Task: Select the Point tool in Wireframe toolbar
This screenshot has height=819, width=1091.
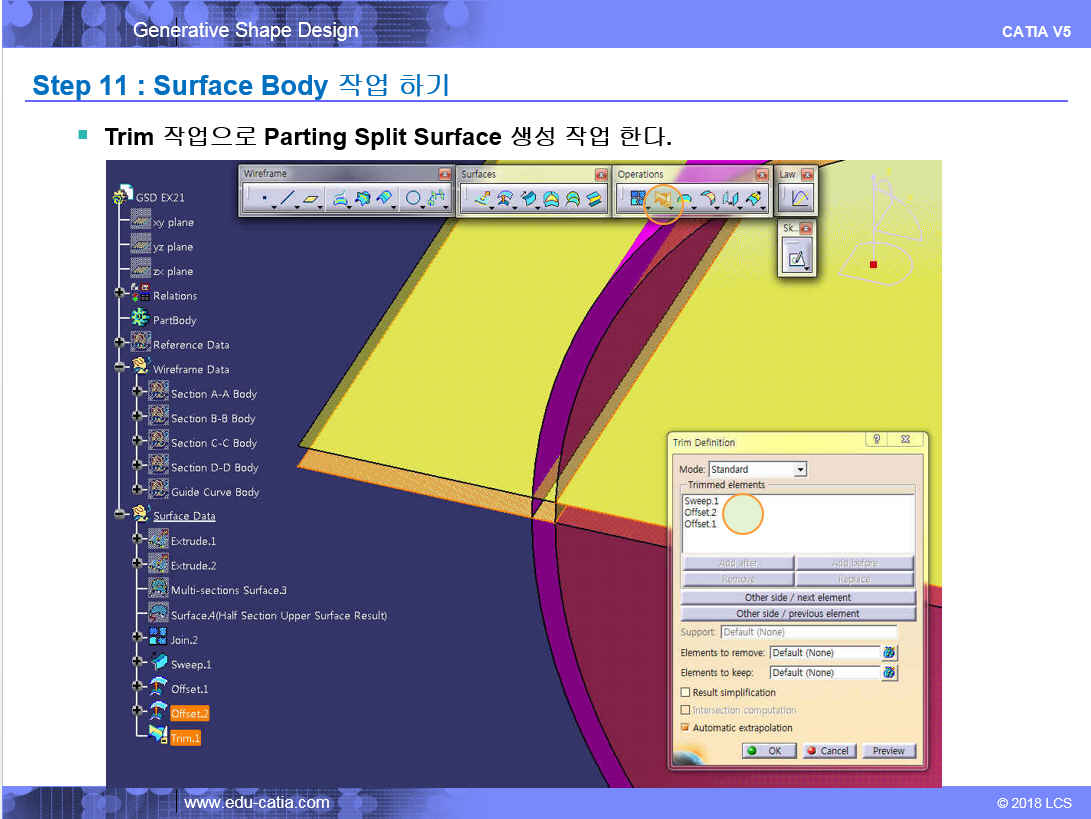Action: [263, 200]
